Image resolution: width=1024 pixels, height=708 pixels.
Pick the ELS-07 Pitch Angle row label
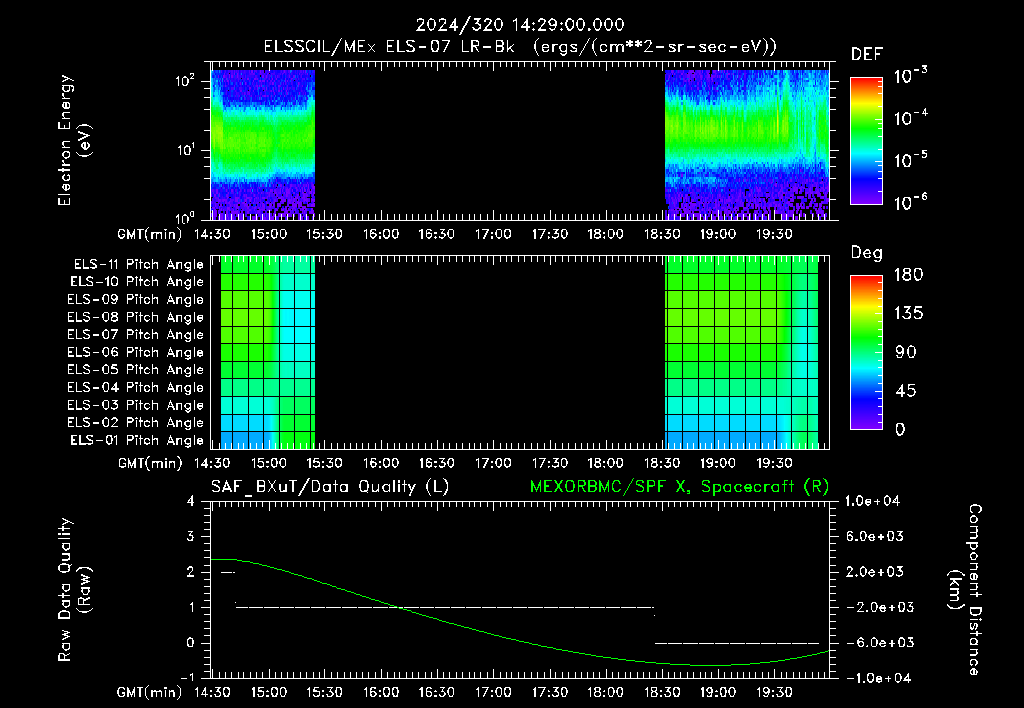coord(135,334)
